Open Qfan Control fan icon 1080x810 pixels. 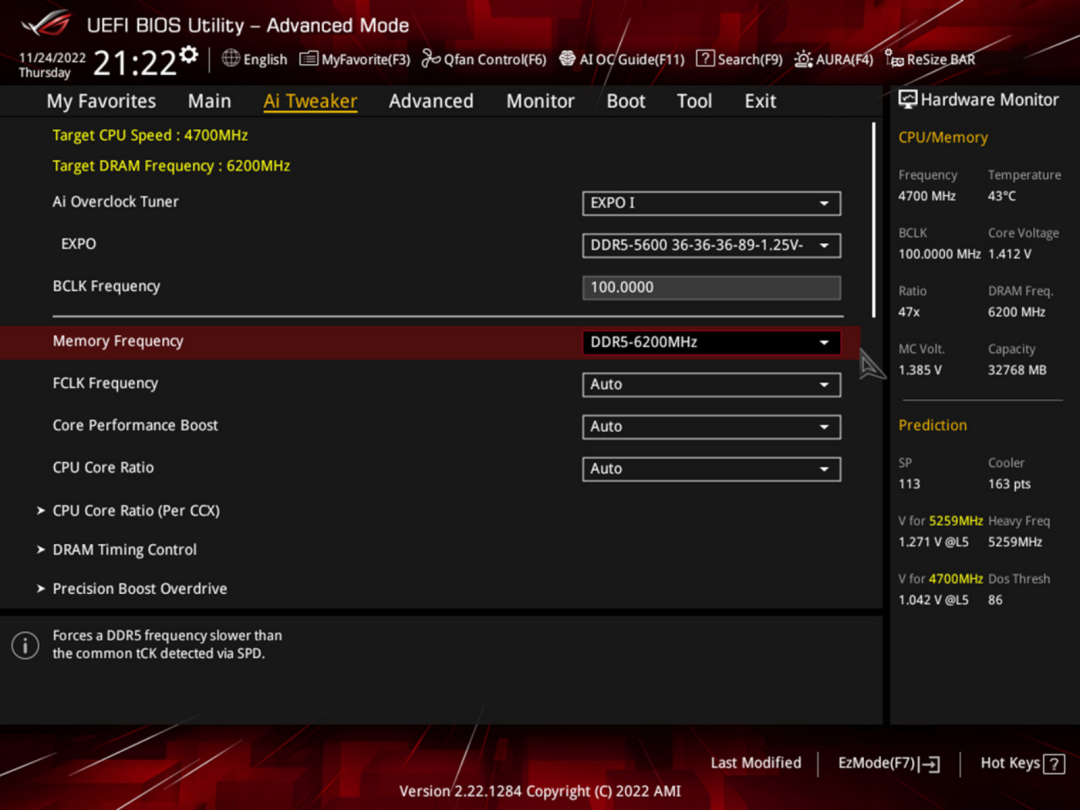430,59
